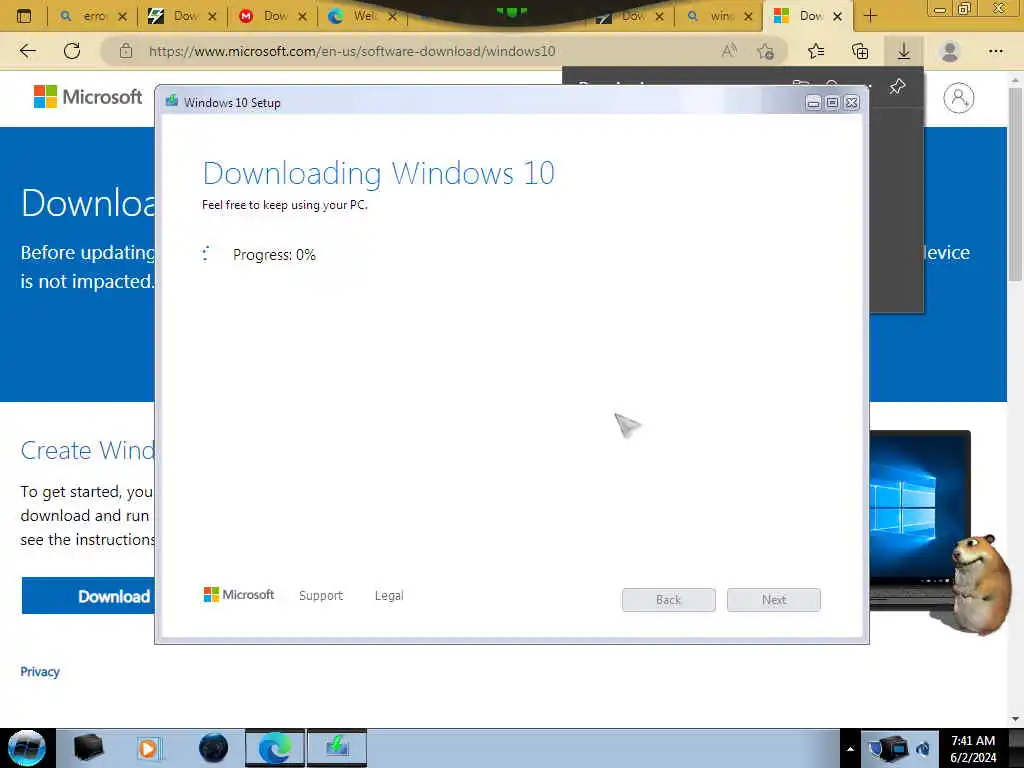
Task: Click the Windows 10 Setup title bar icon
Action: click(172, 101)
